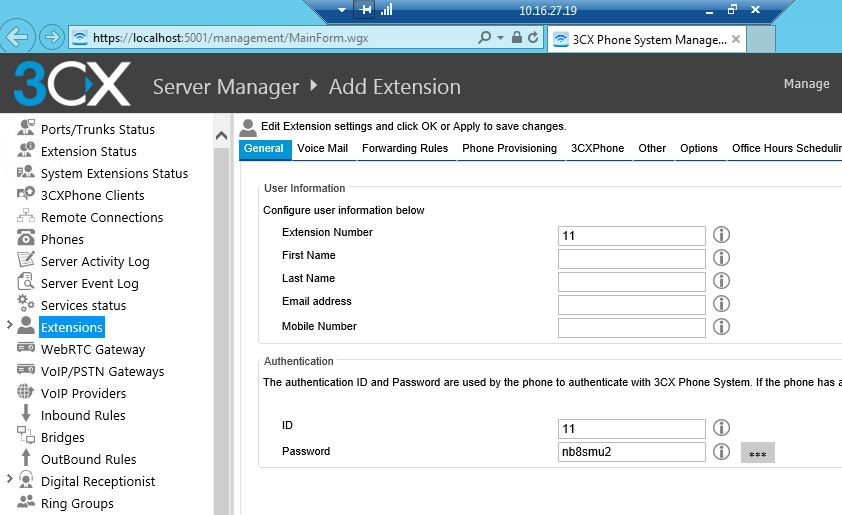Expand the Digital Receptionist tree node
842x515 pixels.
tap(9, 478)
